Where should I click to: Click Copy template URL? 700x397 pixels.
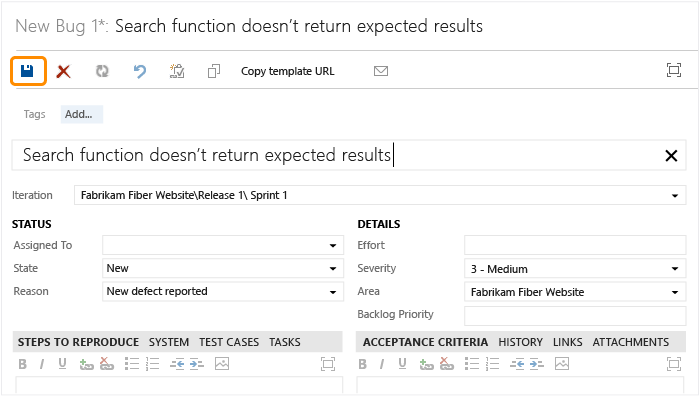[x=288, y=71]
